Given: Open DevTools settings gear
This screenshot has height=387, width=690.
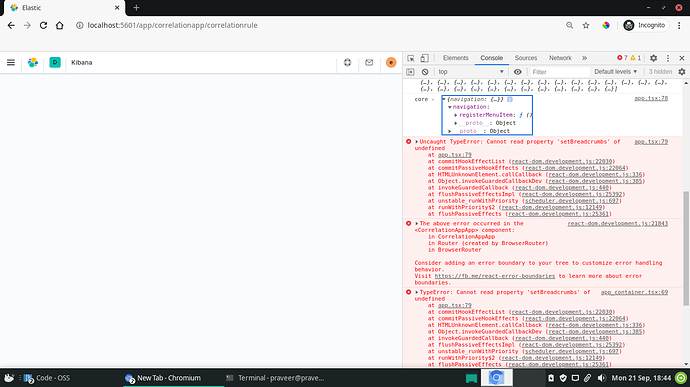Looking at the screenshot, I should point(653,58).
